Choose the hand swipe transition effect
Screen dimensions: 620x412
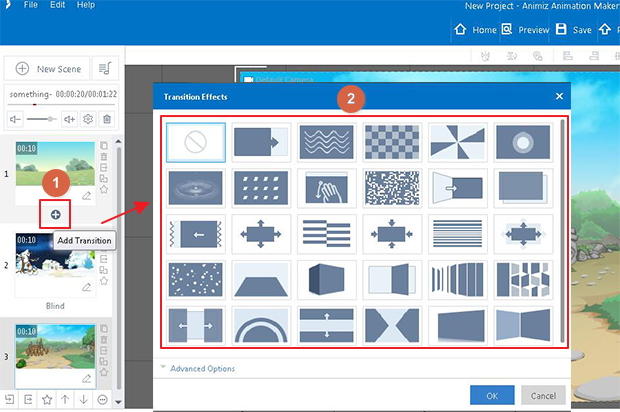[x=326, y=188]
